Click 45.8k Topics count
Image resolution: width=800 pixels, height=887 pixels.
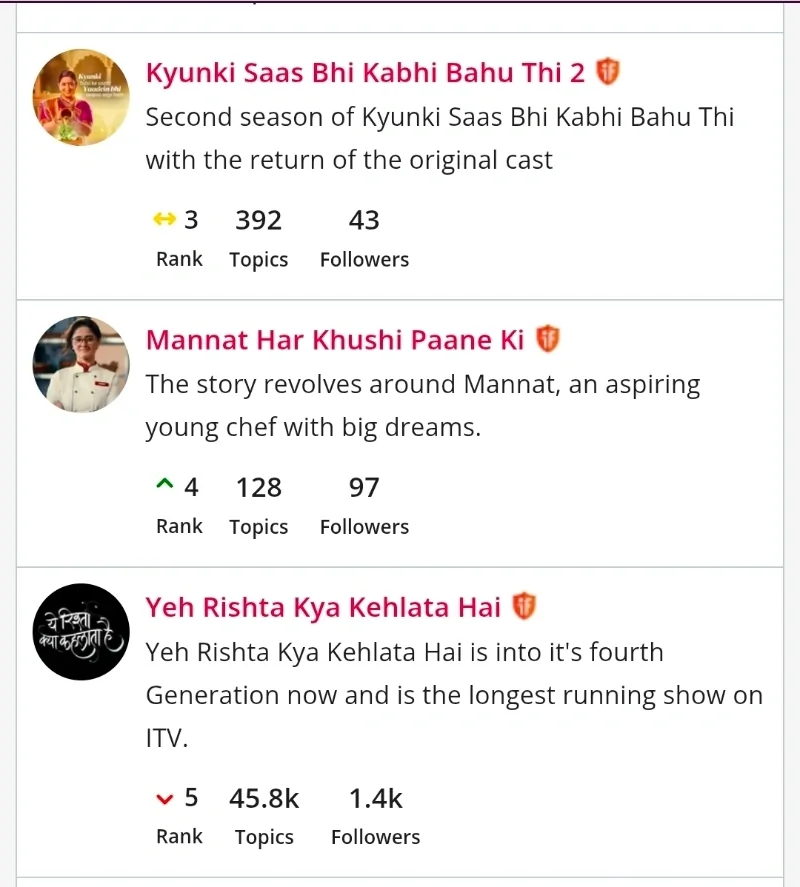click(x=264, y=799)
